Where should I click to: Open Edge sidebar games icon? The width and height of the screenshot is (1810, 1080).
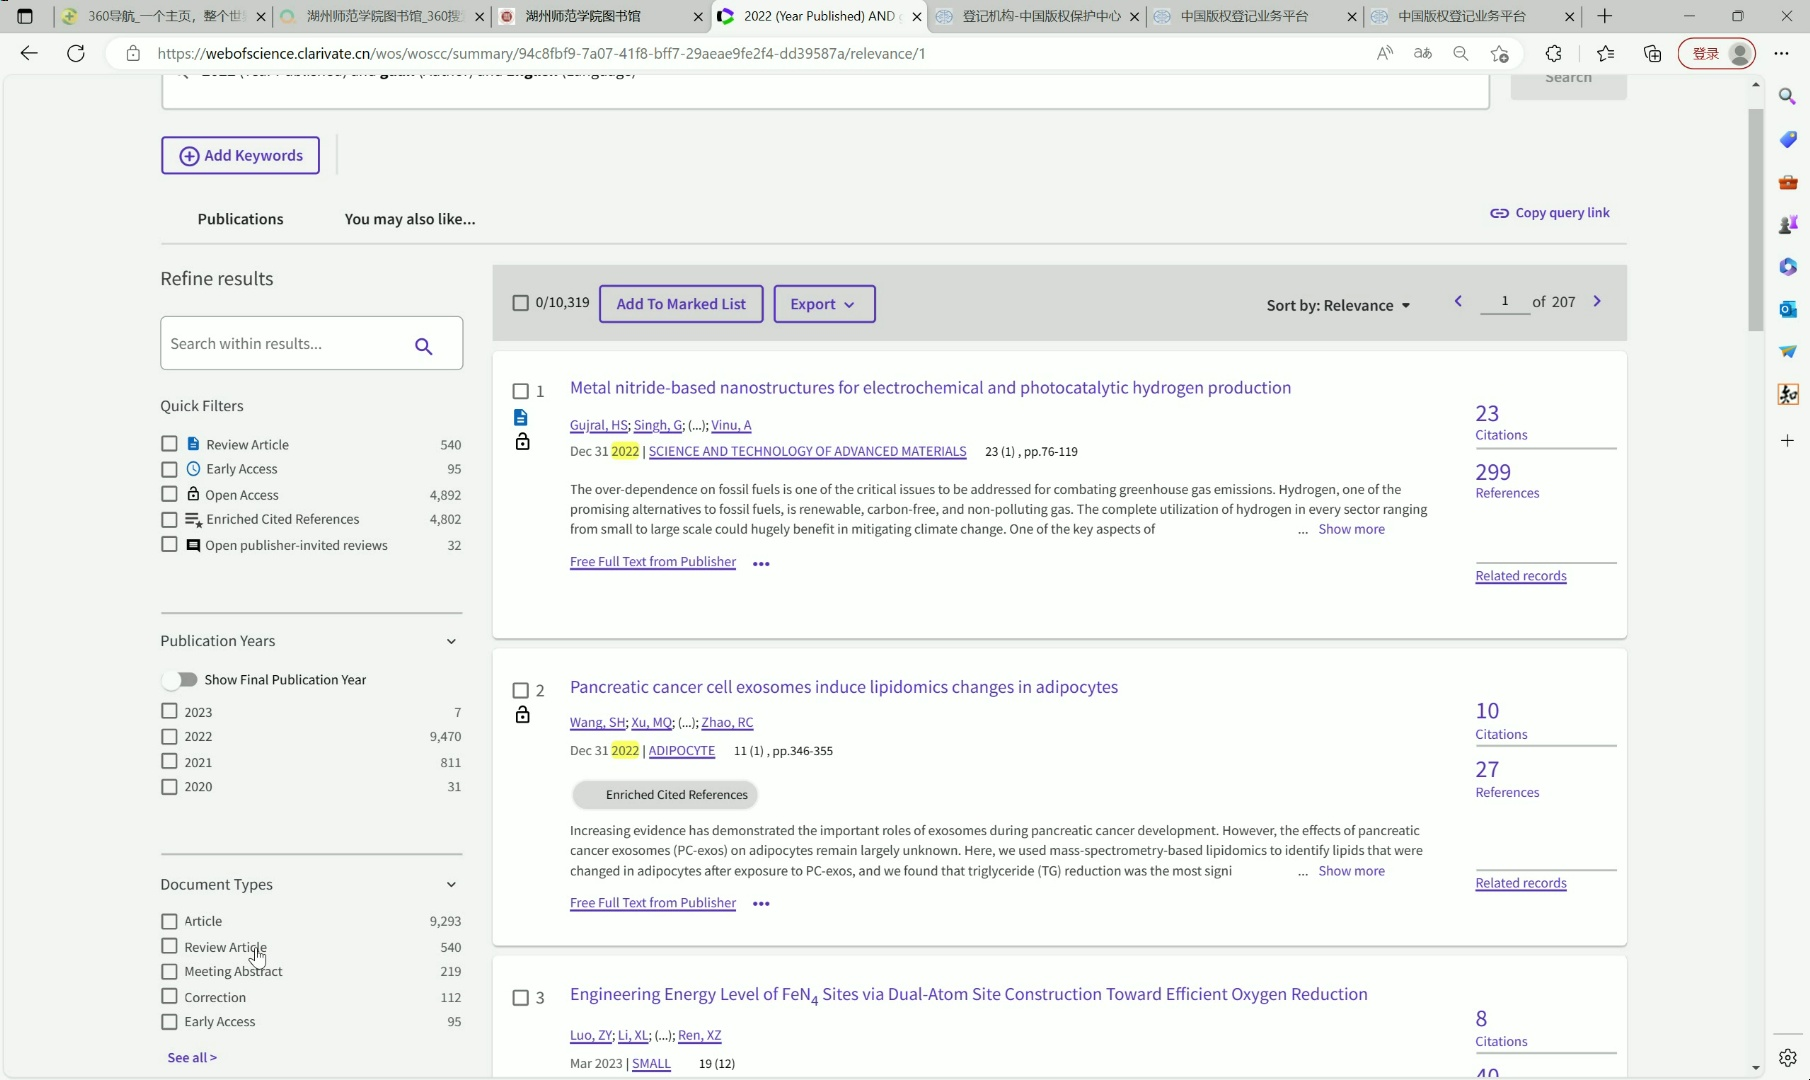pyautogui.click(x=1788, y=224)
